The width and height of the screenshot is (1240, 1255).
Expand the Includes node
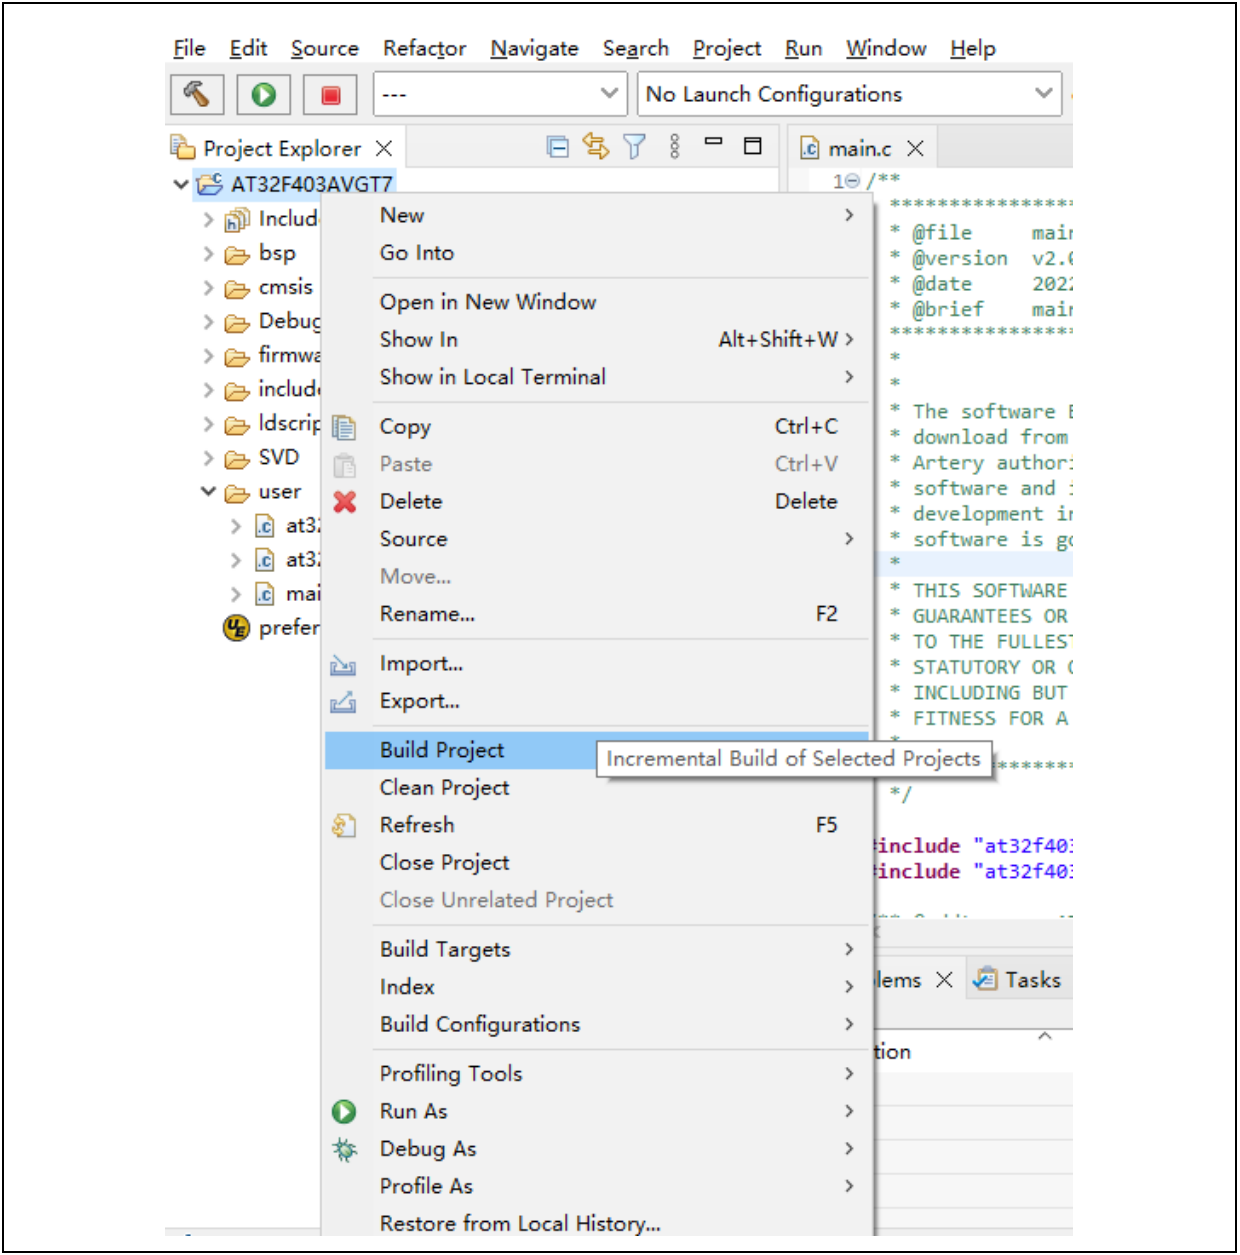(x=208, y=220)
